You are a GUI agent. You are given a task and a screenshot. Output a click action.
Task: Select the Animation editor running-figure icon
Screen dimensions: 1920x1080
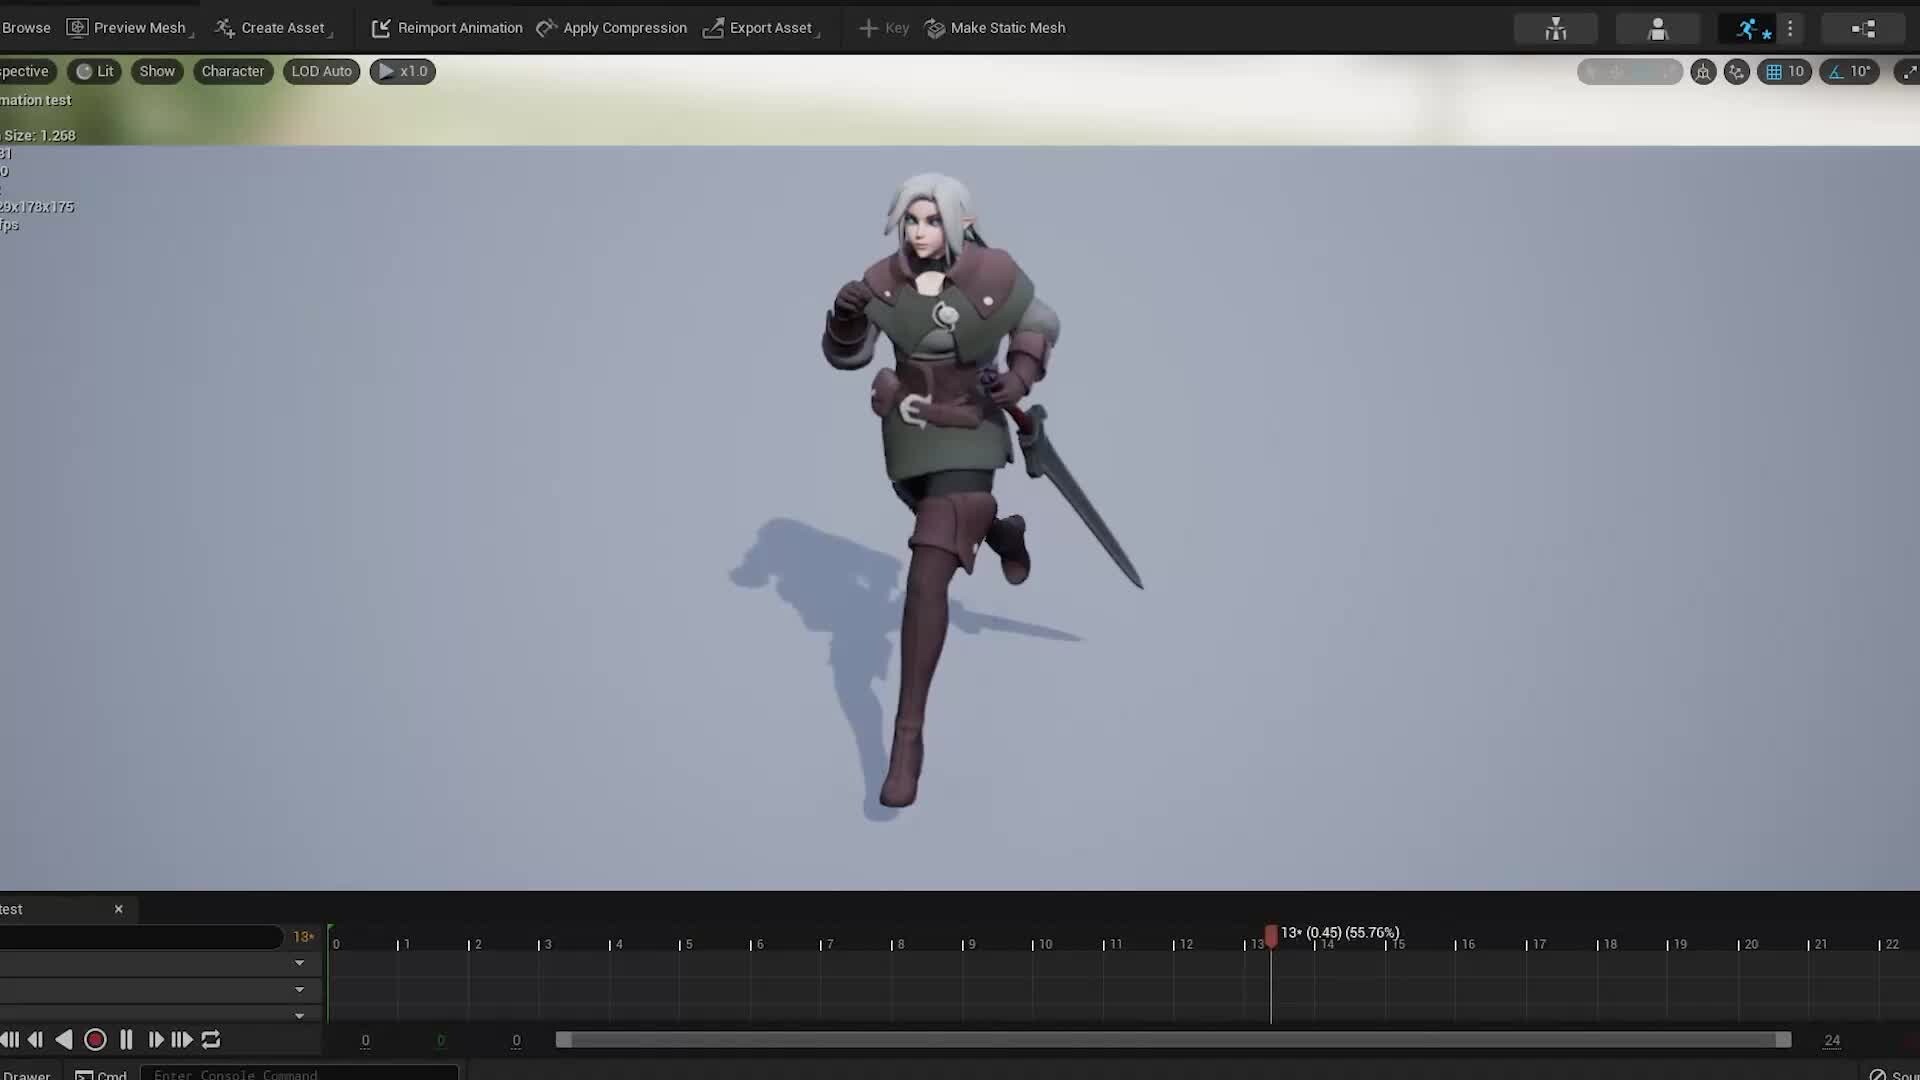1748,28
